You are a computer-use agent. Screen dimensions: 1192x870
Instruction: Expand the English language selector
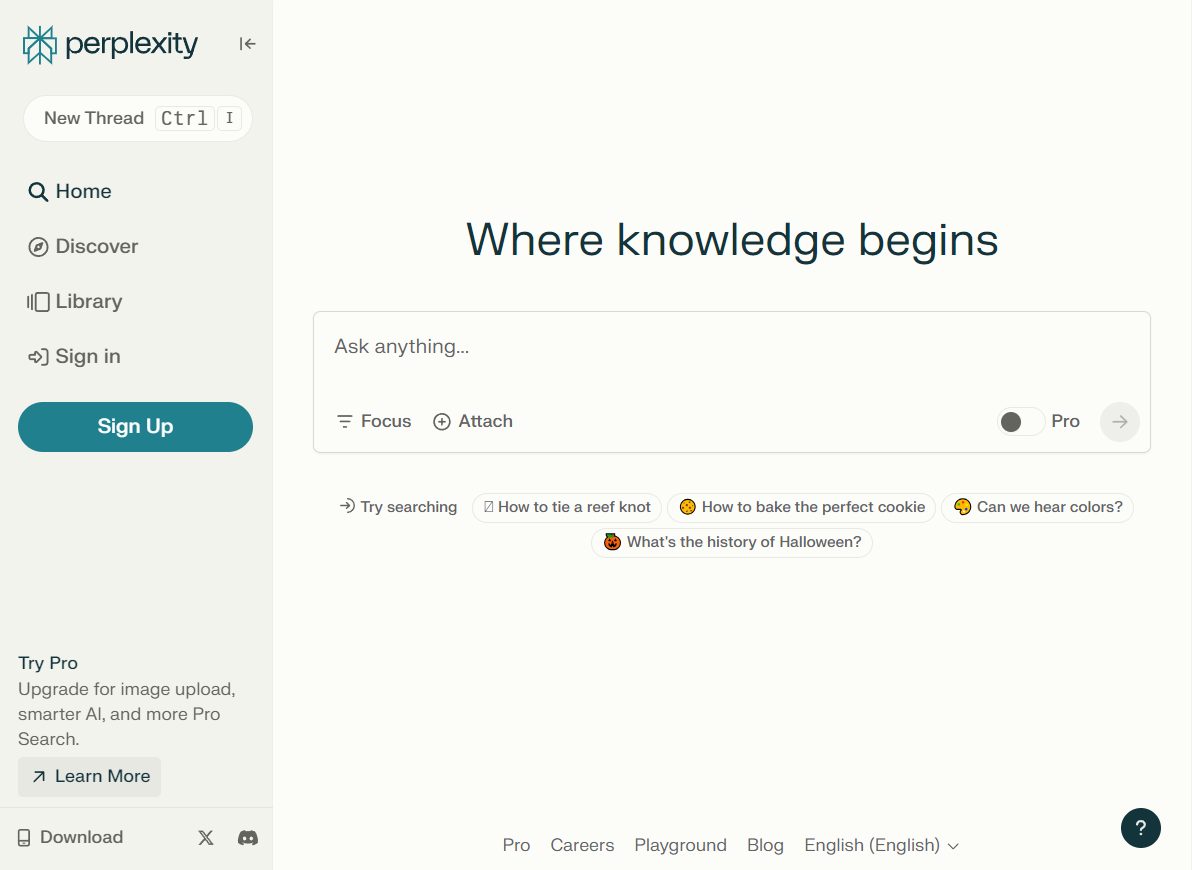coord(881,845)
